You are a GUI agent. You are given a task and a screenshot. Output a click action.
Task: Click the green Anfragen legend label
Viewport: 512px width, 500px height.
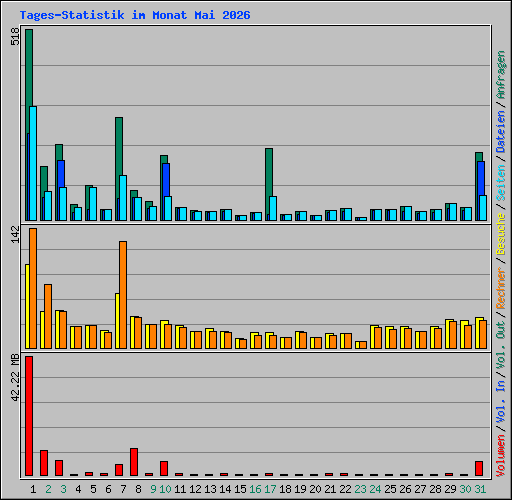pos(500,75)
